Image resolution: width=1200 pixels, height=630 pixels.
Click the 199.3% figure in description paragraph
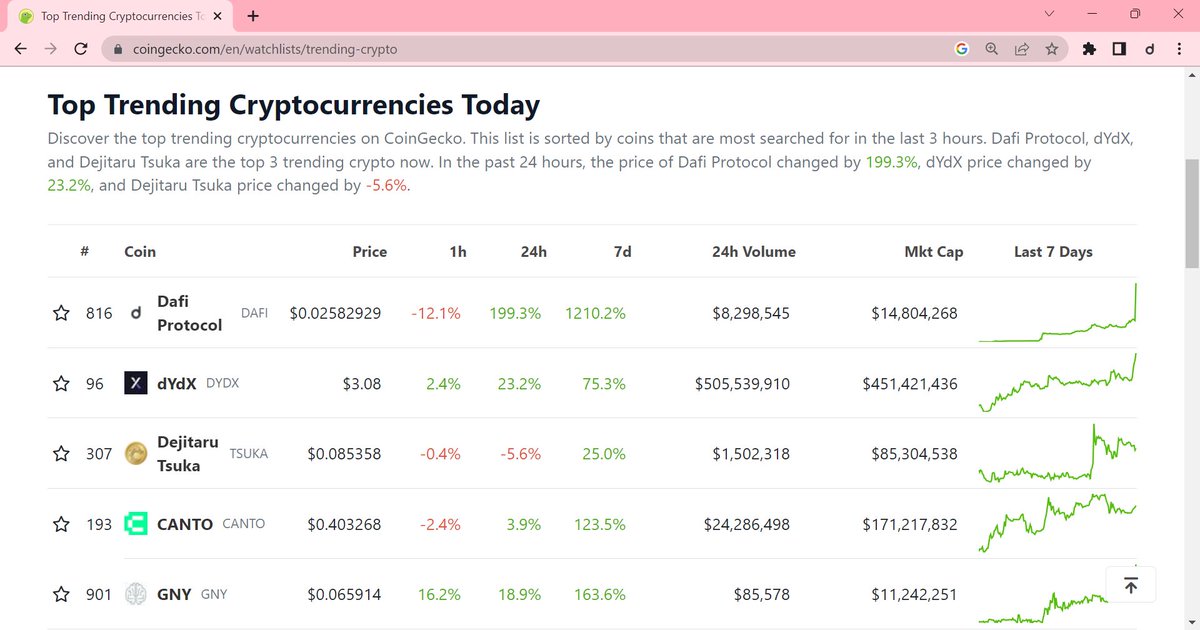[892, 161]
